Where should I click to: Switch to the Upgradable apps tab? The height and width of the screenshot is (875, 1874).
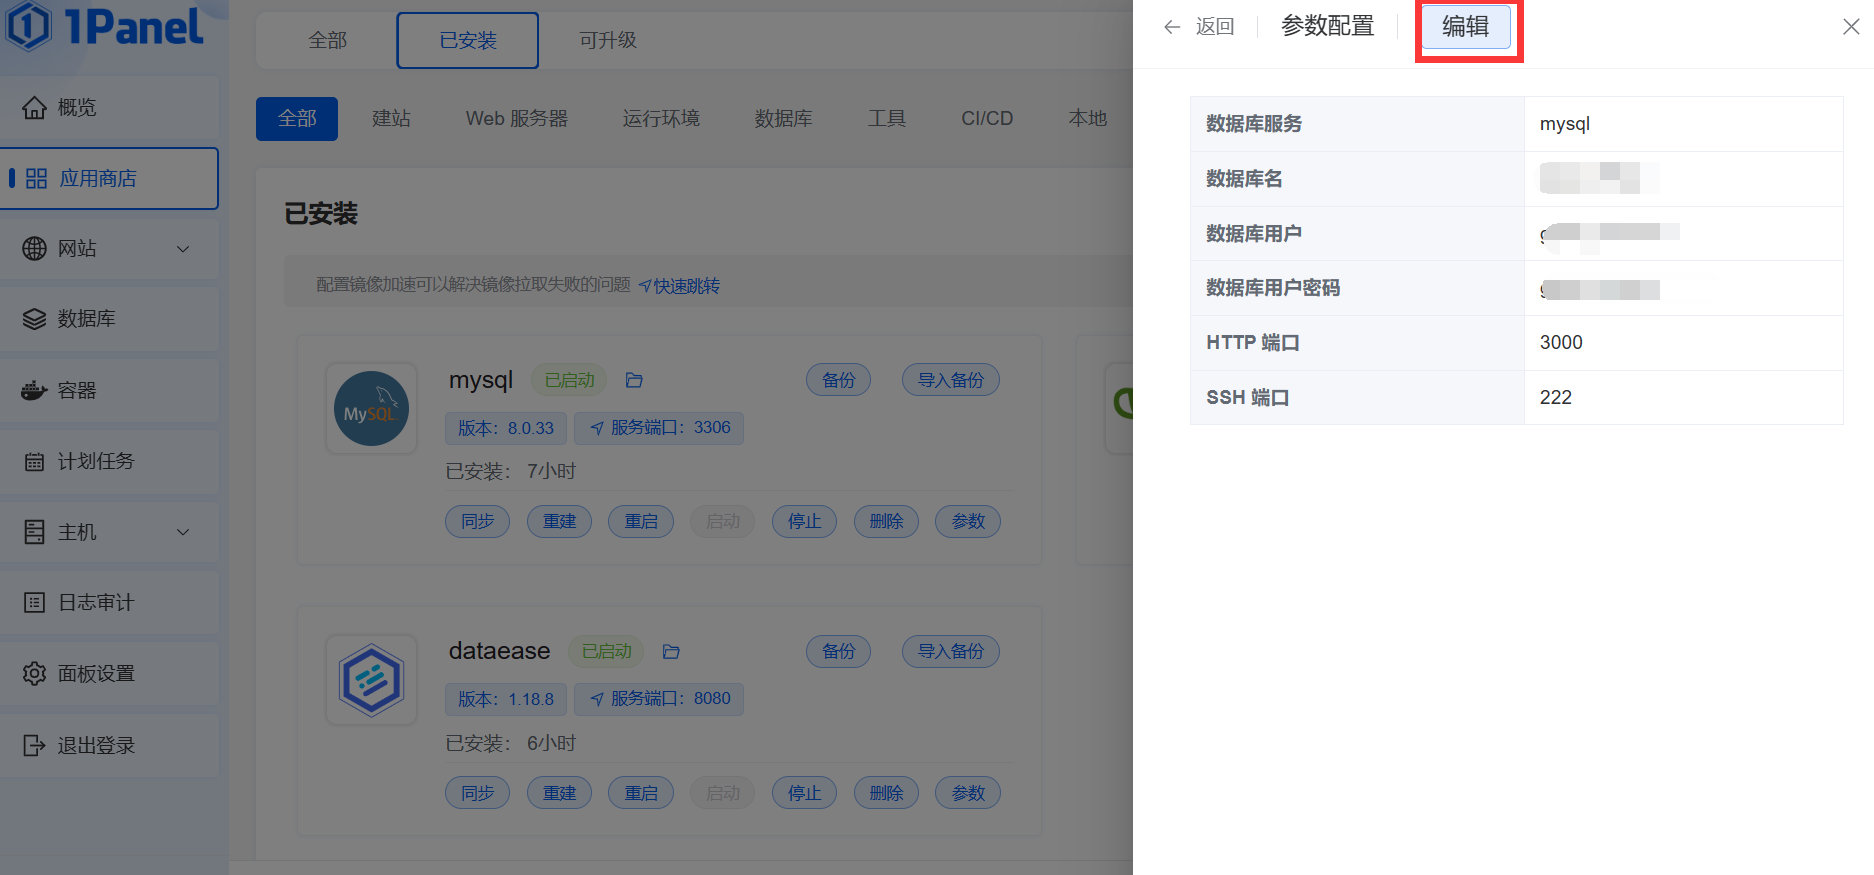[607, 40]
